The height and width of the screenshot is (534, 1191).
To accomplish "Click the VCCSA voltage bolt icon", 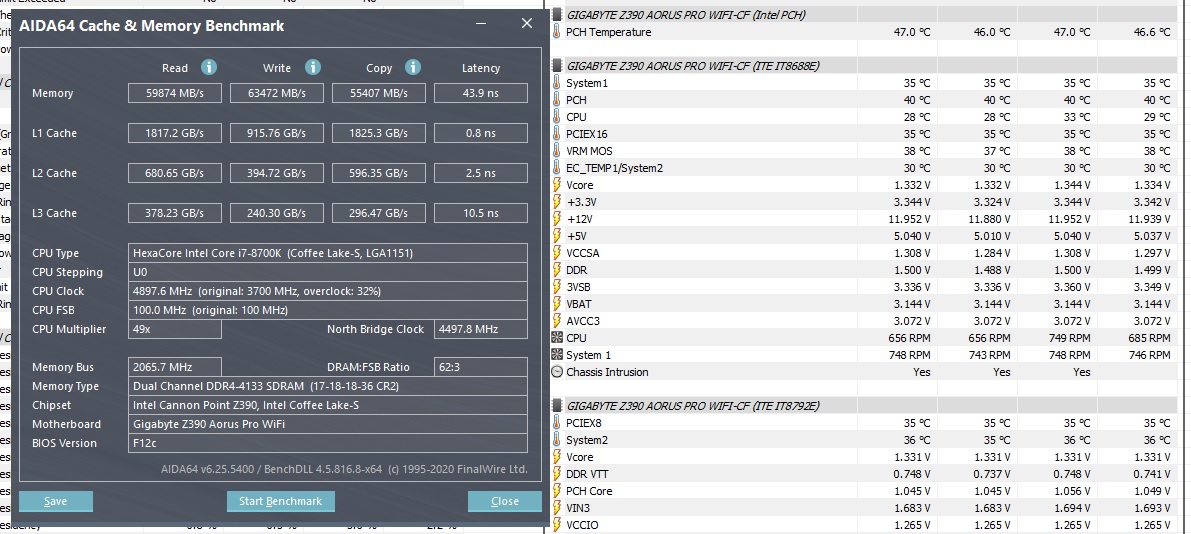I will coord(557,253).
